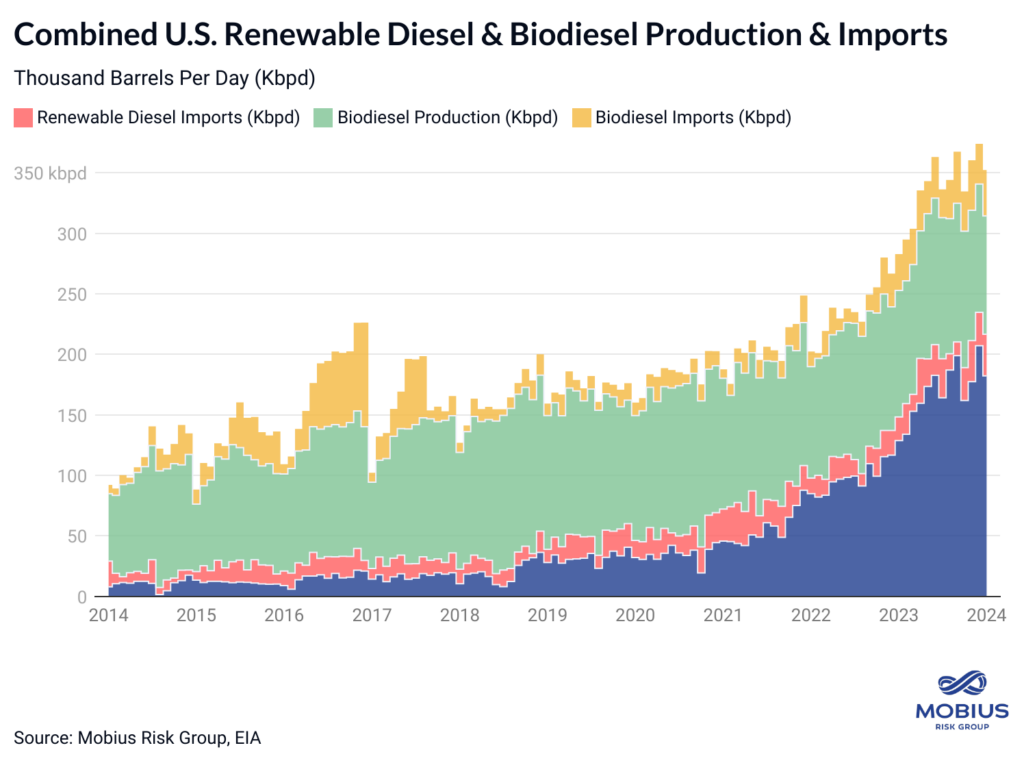The height and width of the screenshot is (763, 1024).
Task: Select the 'Renewable Diesel Imports (Kbpd)' legend label
Action: click(x=168, y=118)
